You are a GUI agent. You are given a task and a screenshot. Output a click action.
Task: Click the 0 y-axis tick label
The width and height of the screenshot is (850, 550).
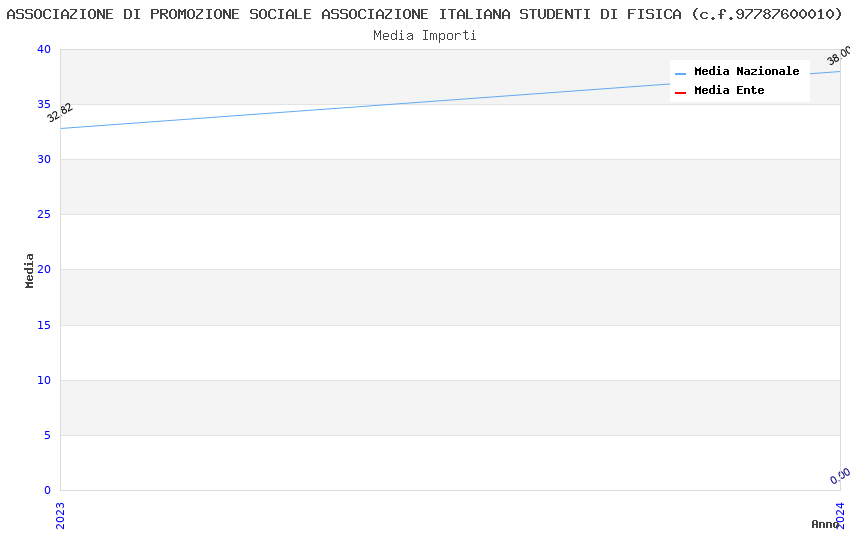click(46, 490)
